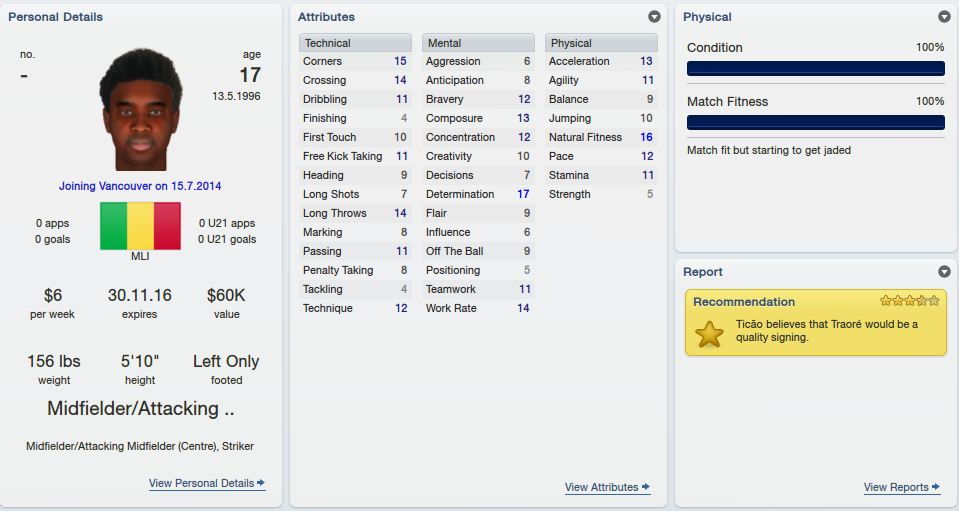Click the Determination attribute row
The image size is (959, 511).
(x=478, y=194)
